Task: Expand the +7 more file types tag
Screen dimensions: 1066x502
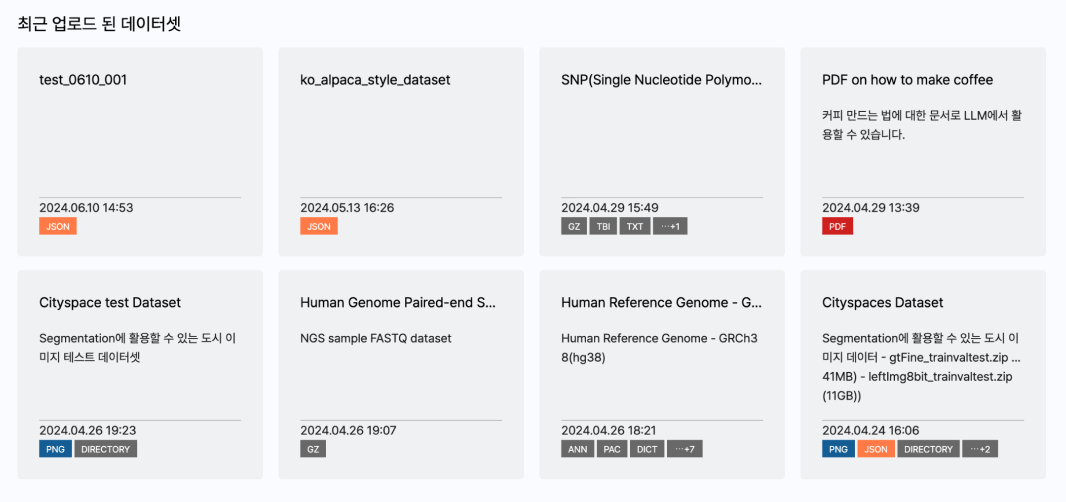Action: (685, 449)
